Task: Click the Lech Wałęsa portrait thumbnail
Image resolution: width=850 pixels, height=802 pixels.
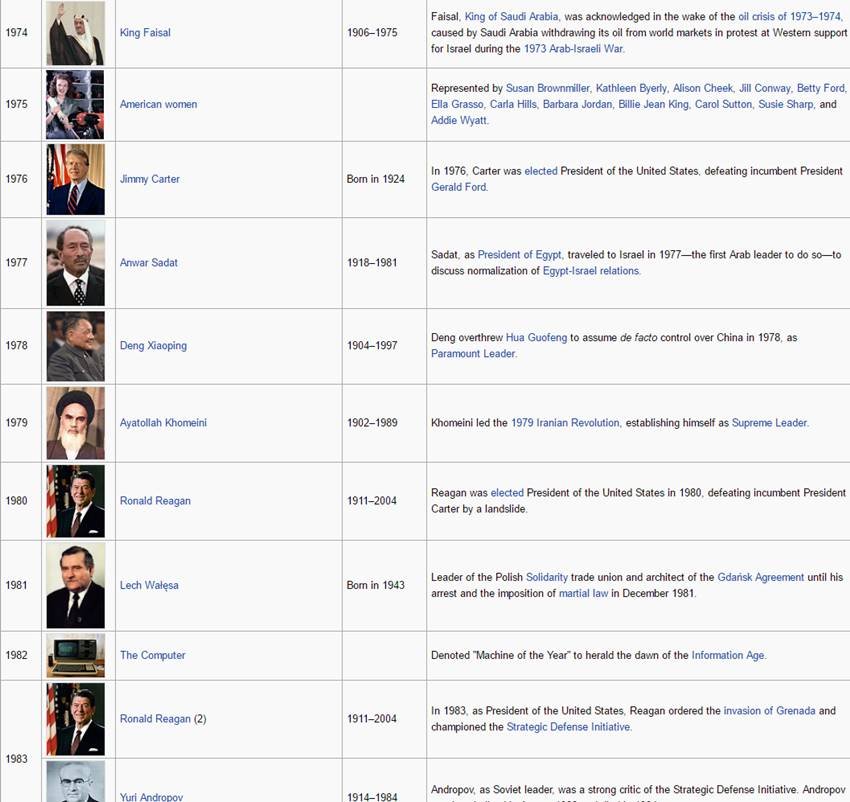Action: (x=75, y=585)
